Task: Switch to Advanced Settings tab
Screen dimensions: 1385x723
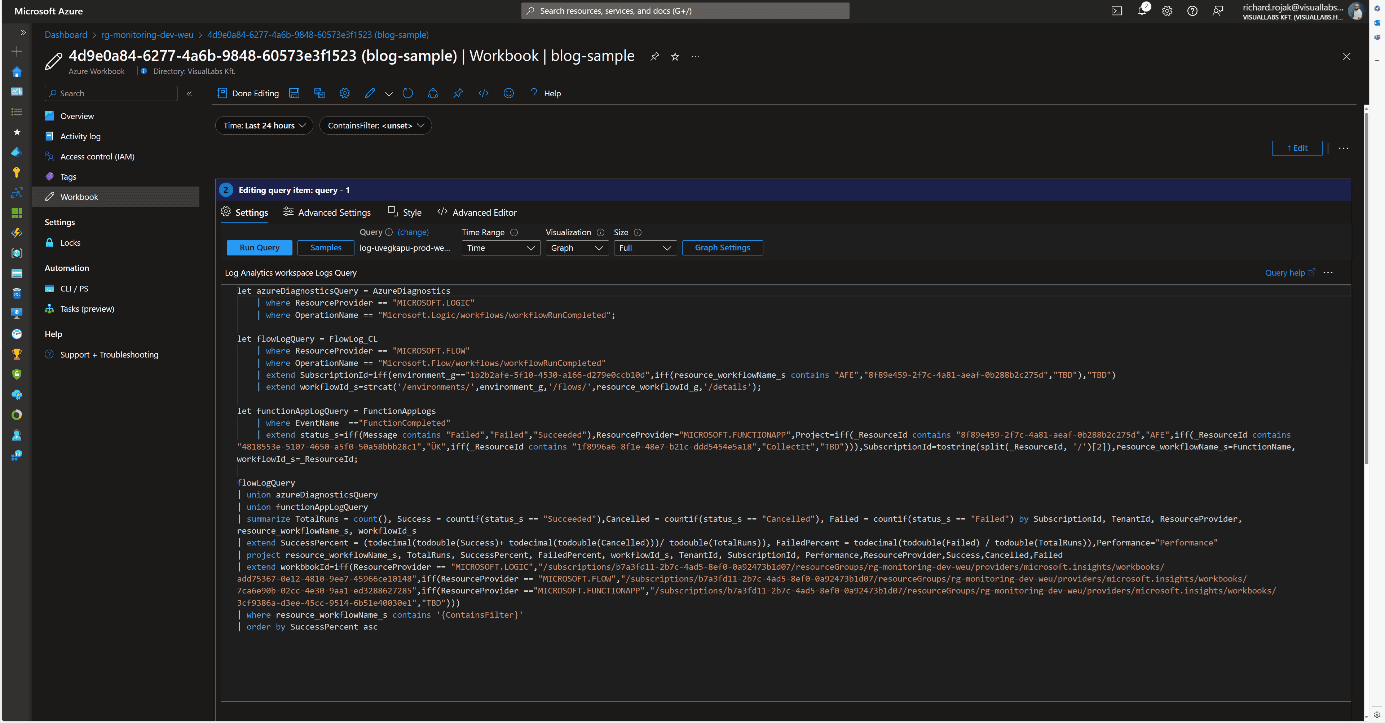Action: 327,212
